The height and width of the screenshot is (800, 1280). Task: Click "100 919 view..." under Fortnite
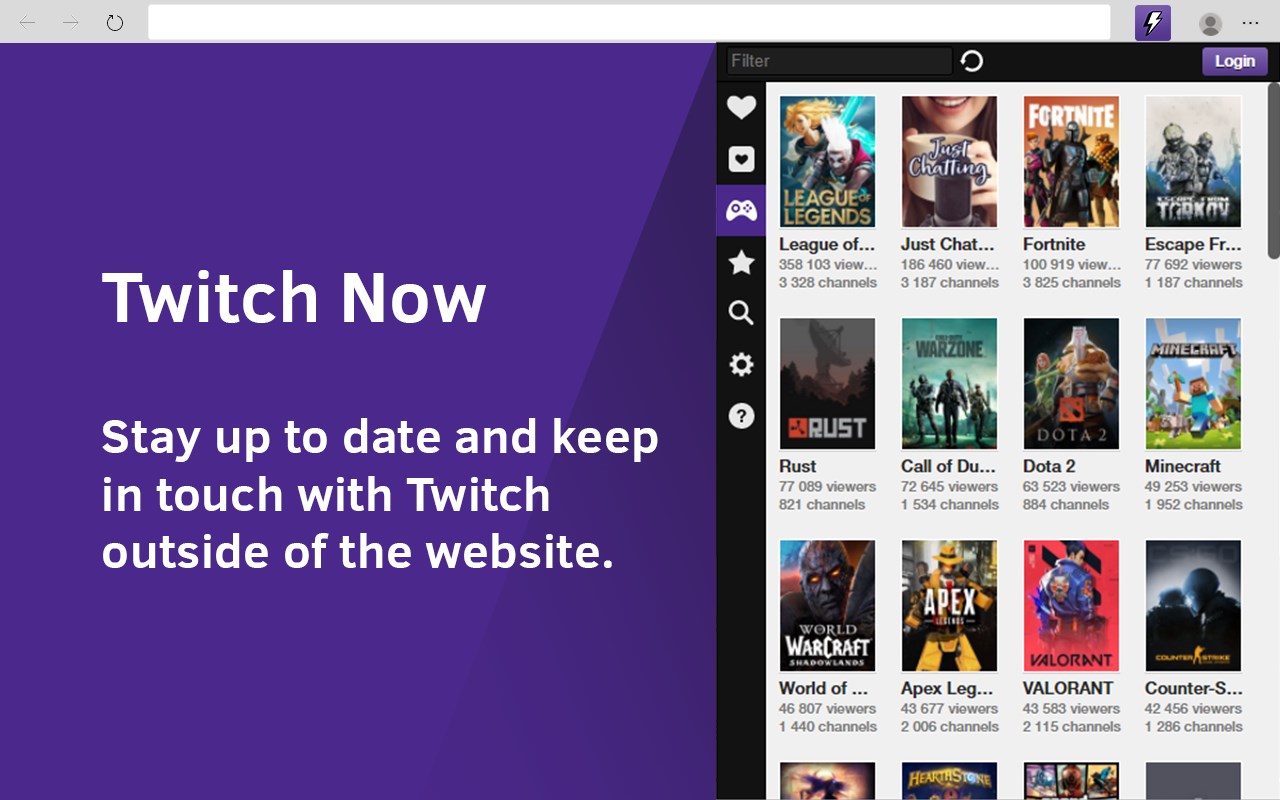pyautogui.click(x=1072, y=265)
